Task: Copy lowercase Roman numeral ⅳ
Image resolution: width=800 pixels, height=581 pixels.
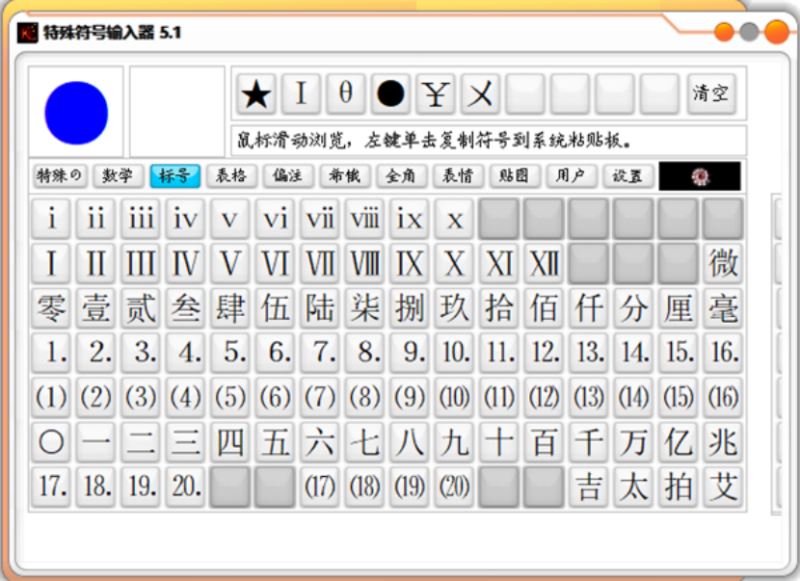Action: point(185,219)
